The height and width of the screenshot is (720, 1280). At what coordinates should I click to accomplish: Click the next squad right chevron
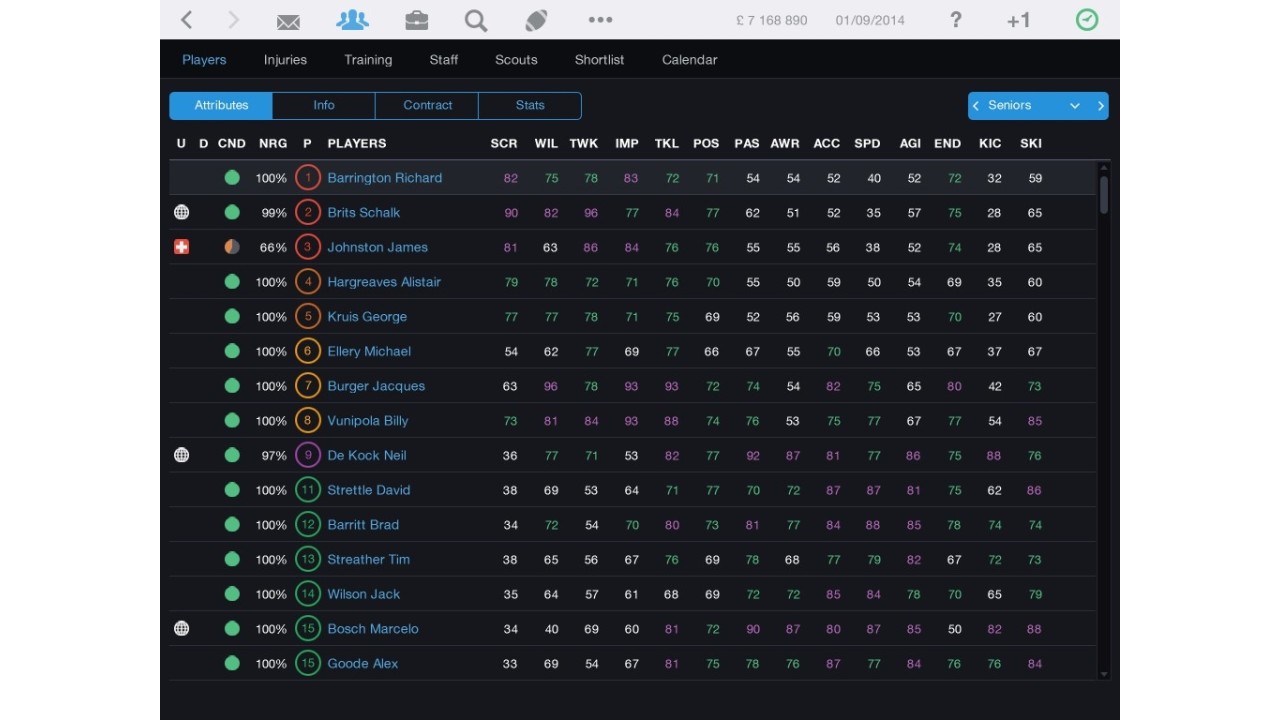[x=1101, y=106]
